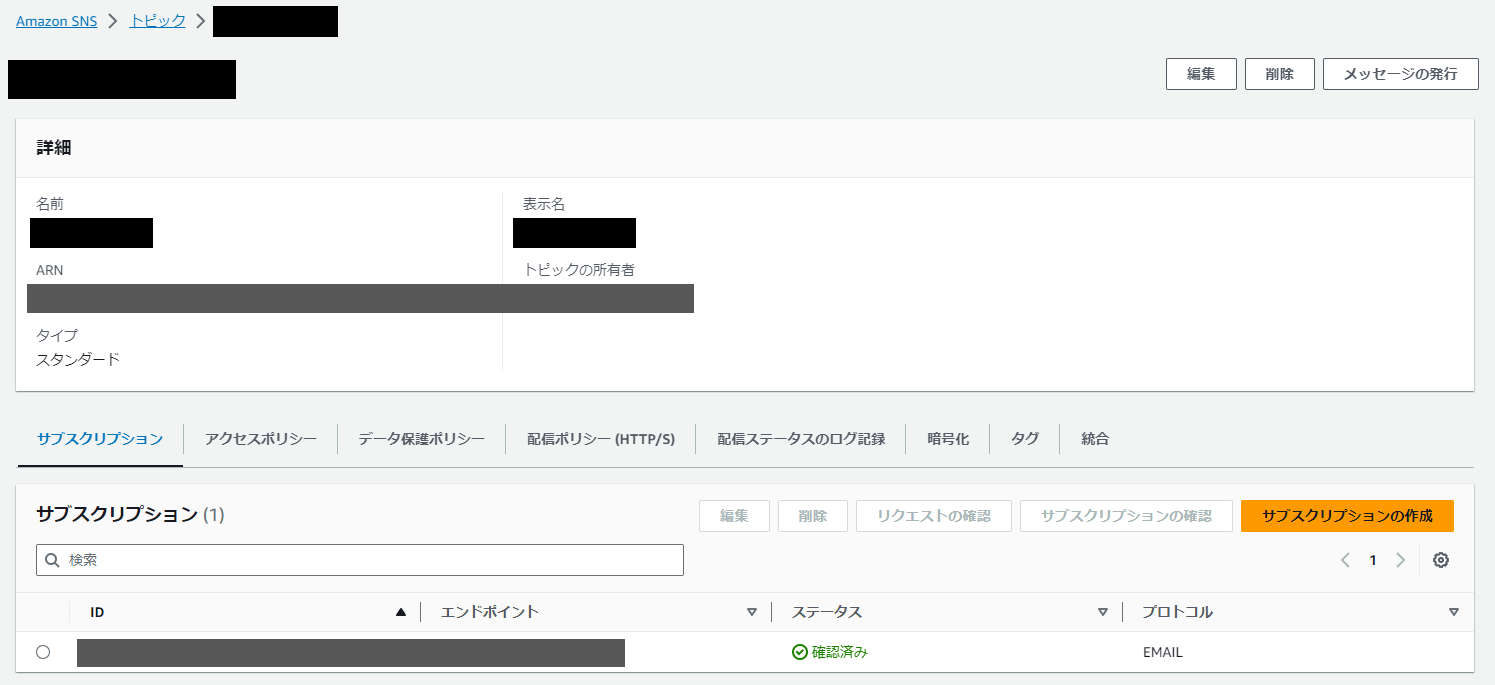The height and width of the screenshot is (685, 1495).
Task: Click the タイプ label
Action: click(57, 335)
